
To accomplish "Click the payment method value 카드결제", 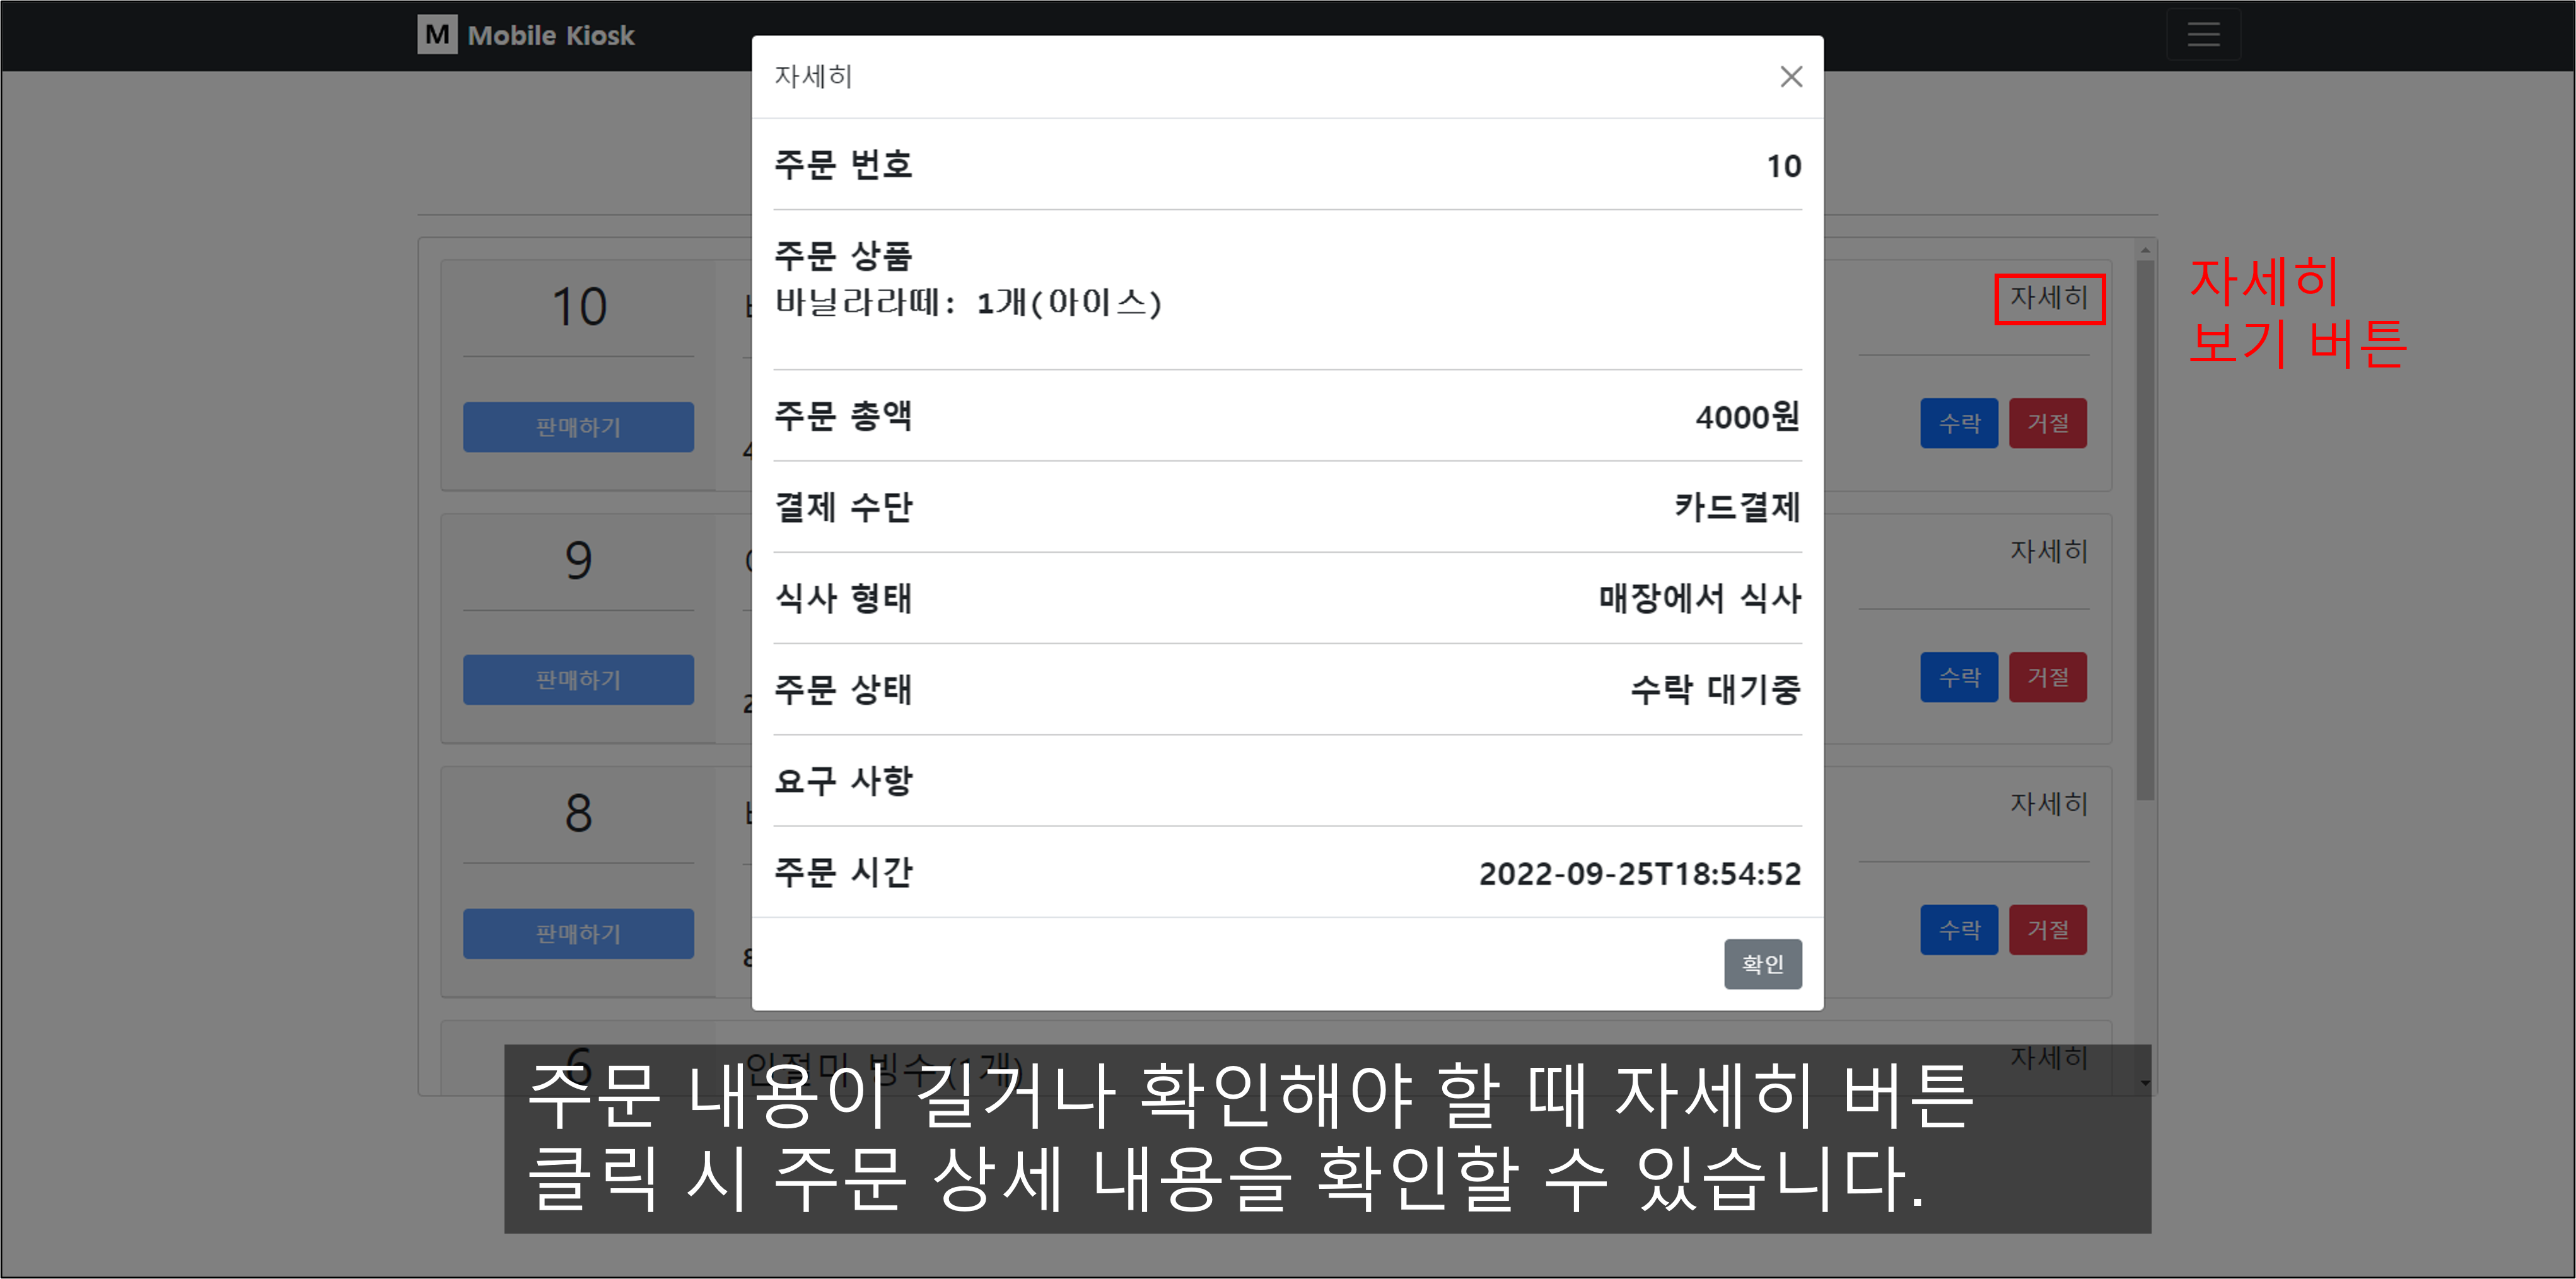I will coord(1738,507).
